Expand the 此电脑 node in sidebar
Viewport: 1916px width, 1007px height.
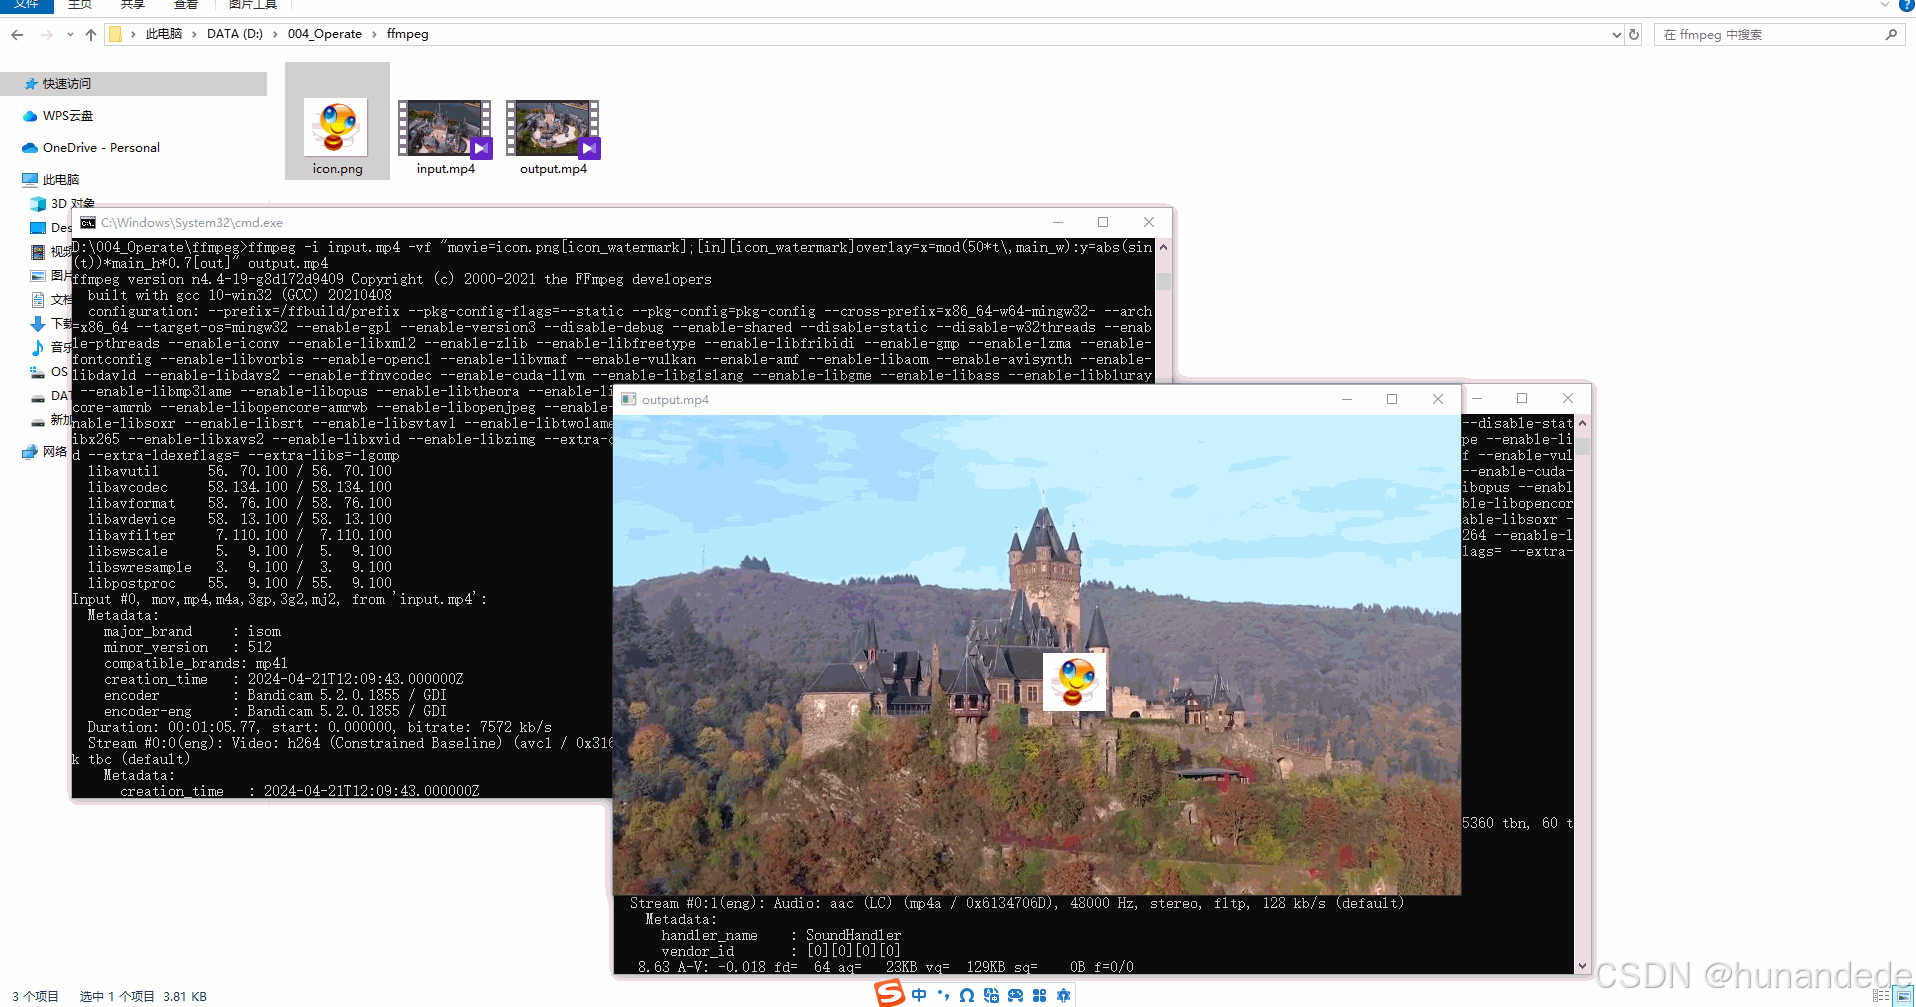(18, 179)
